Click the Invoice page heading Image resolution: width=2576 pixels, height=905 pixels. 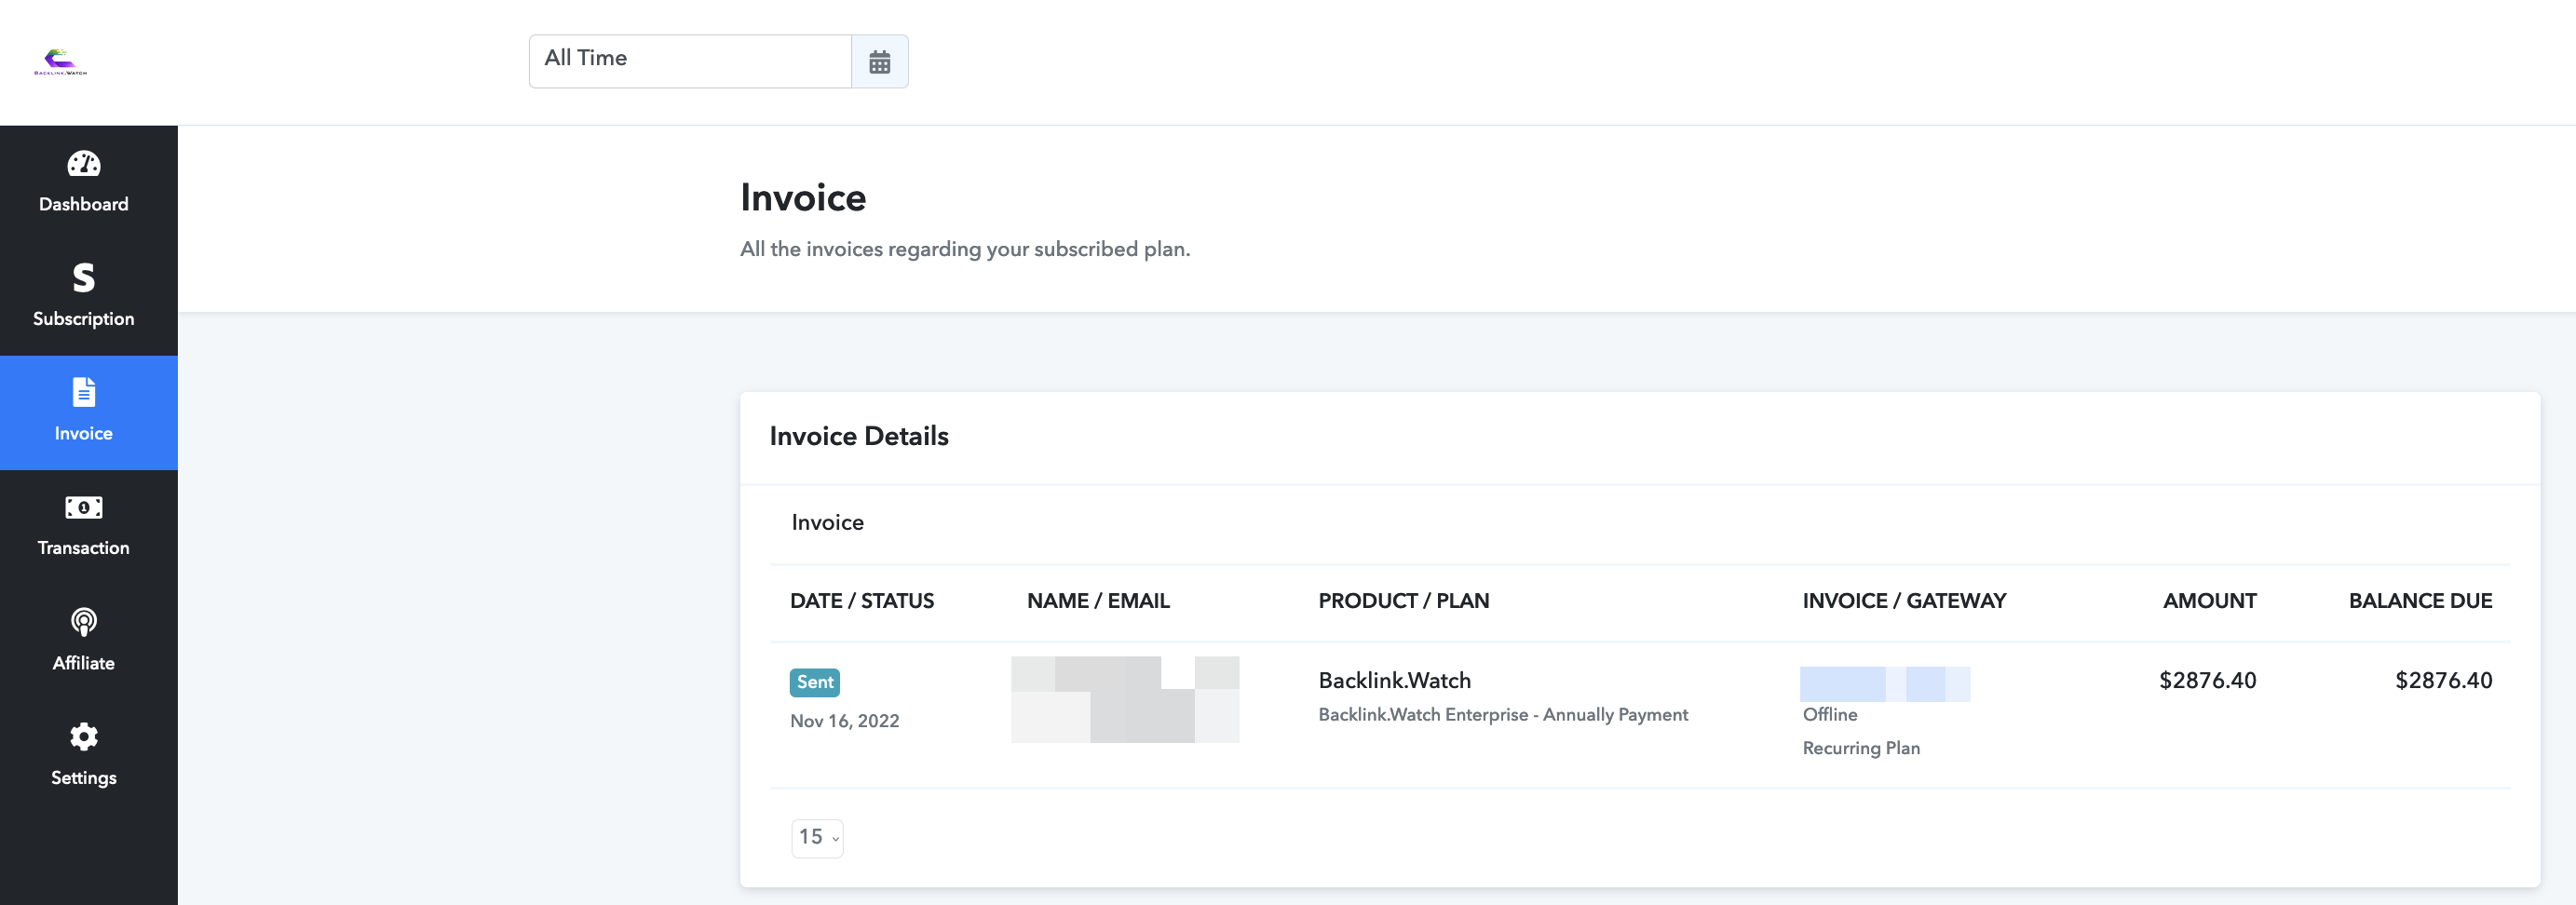803,198
